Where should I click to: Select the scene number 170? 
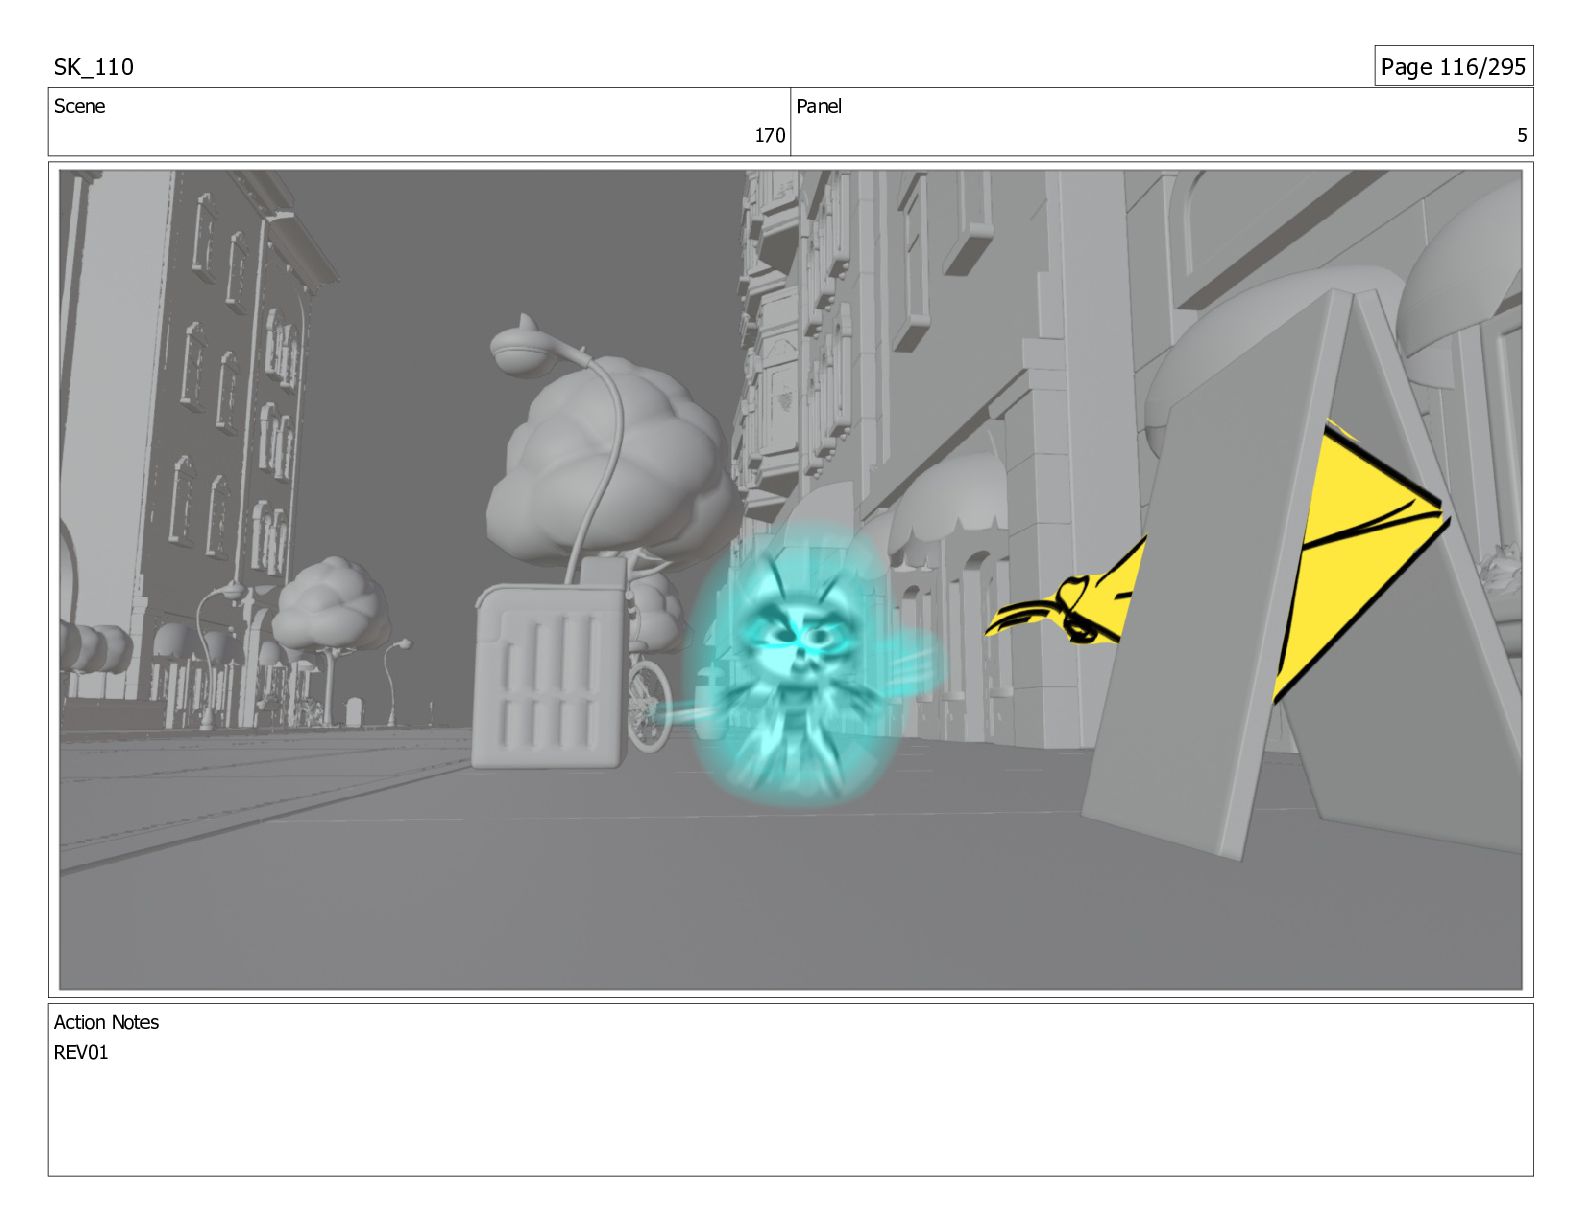tap(769, 135)
